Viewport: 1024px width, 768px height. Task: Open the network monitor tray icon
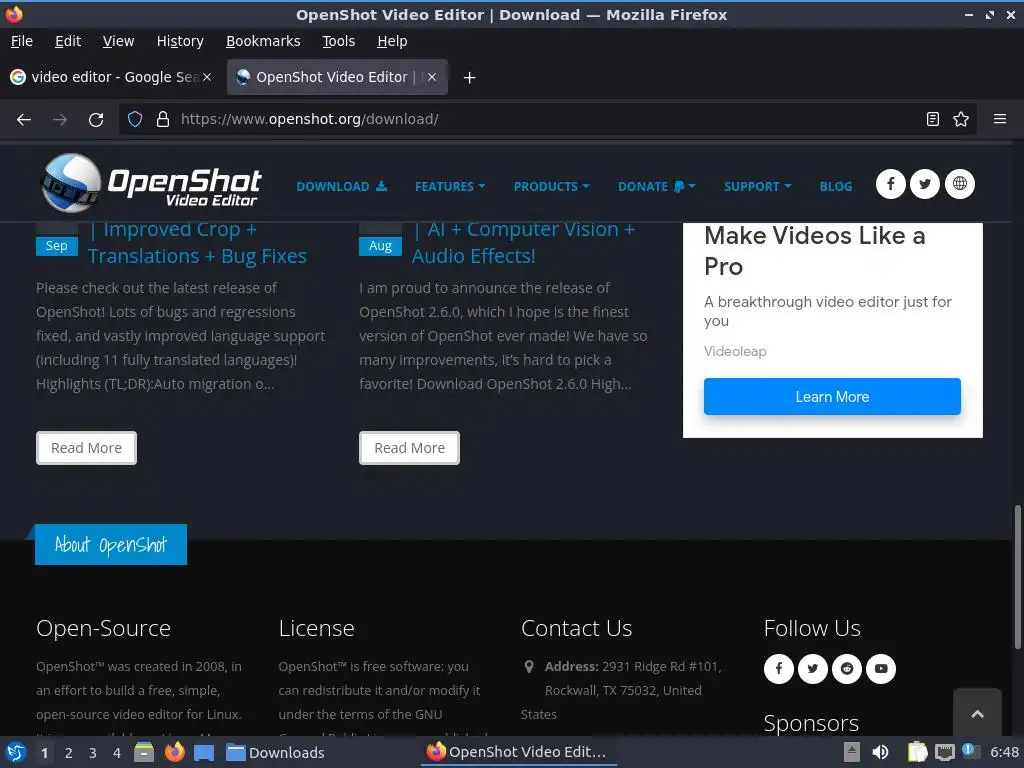944,752
